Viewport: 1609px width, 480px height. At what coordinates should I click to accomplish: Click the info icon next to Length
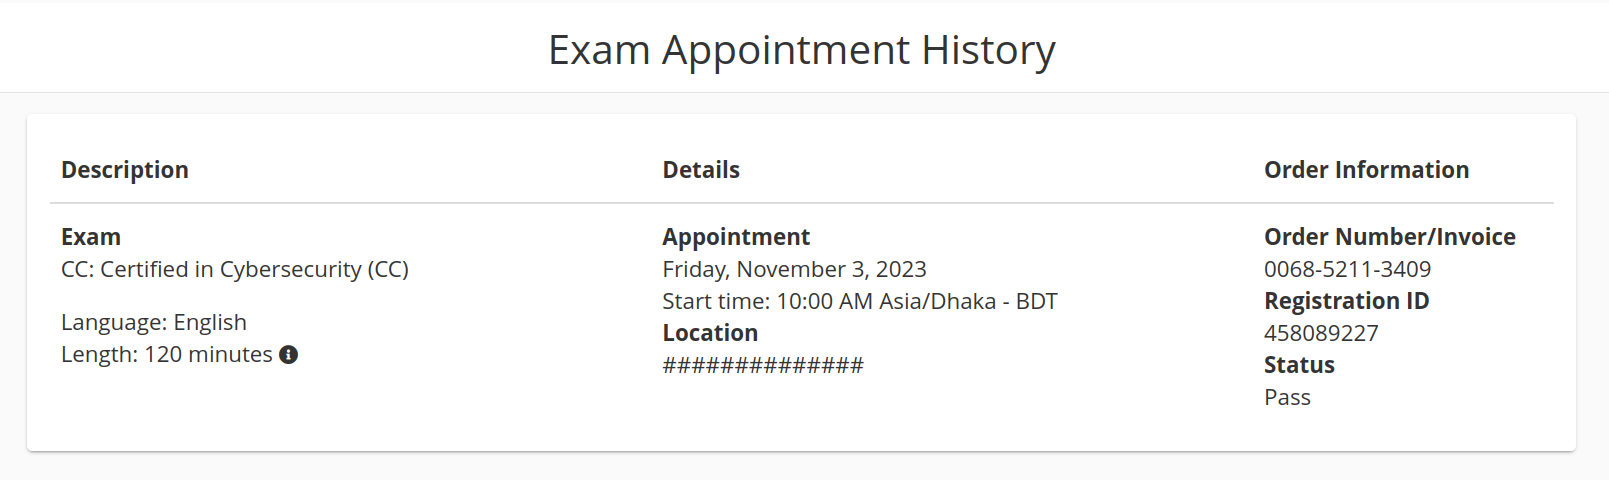(288, 355)
